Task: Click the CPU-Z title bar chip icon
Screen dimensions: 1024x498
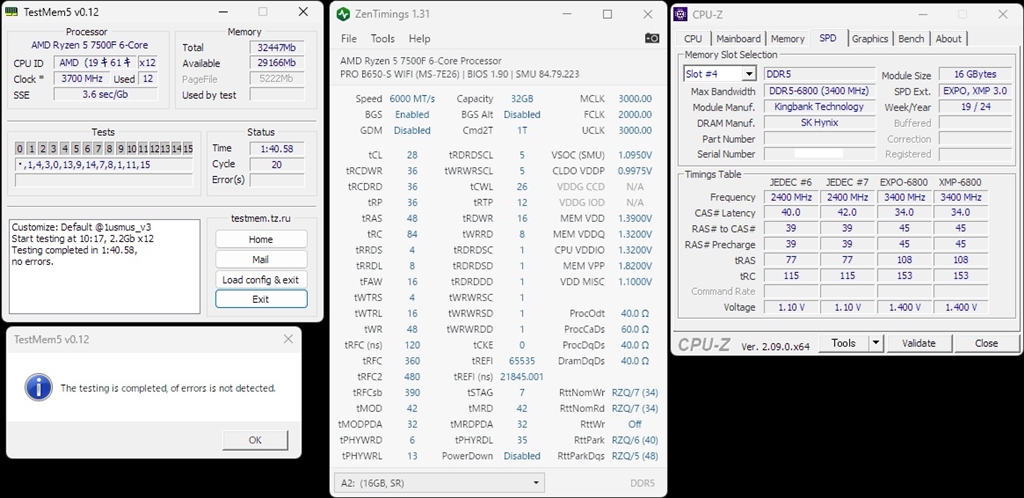Action: [682, 14]
